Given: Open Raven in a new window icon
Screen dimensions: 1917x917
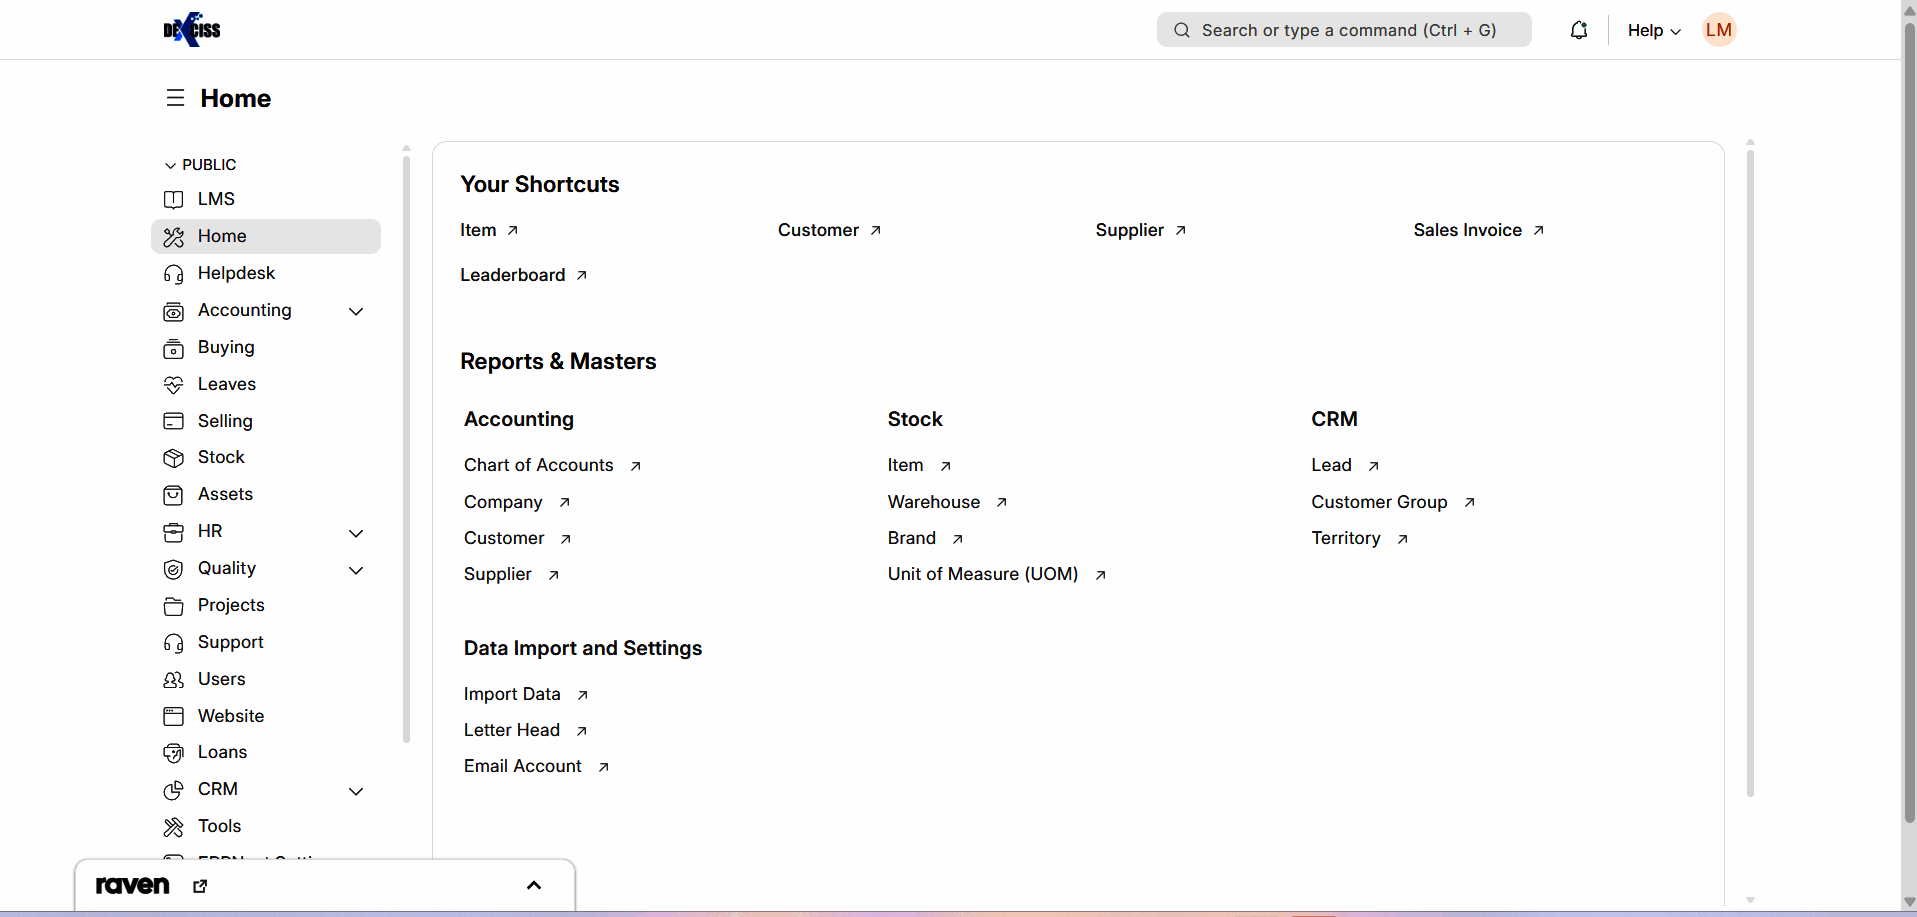Looking at the screenshot, I should pyautogui.click(x=200, y=886).
